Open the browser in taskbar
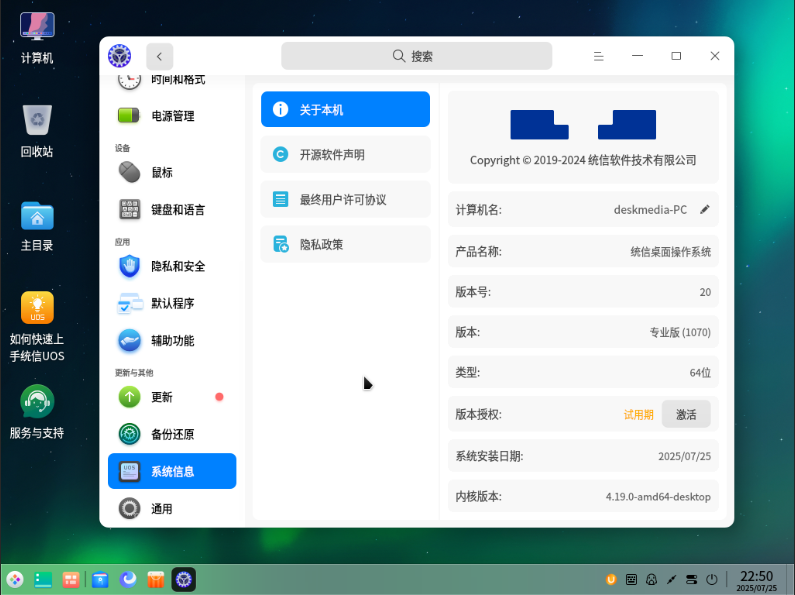 (x=128, y=579)
